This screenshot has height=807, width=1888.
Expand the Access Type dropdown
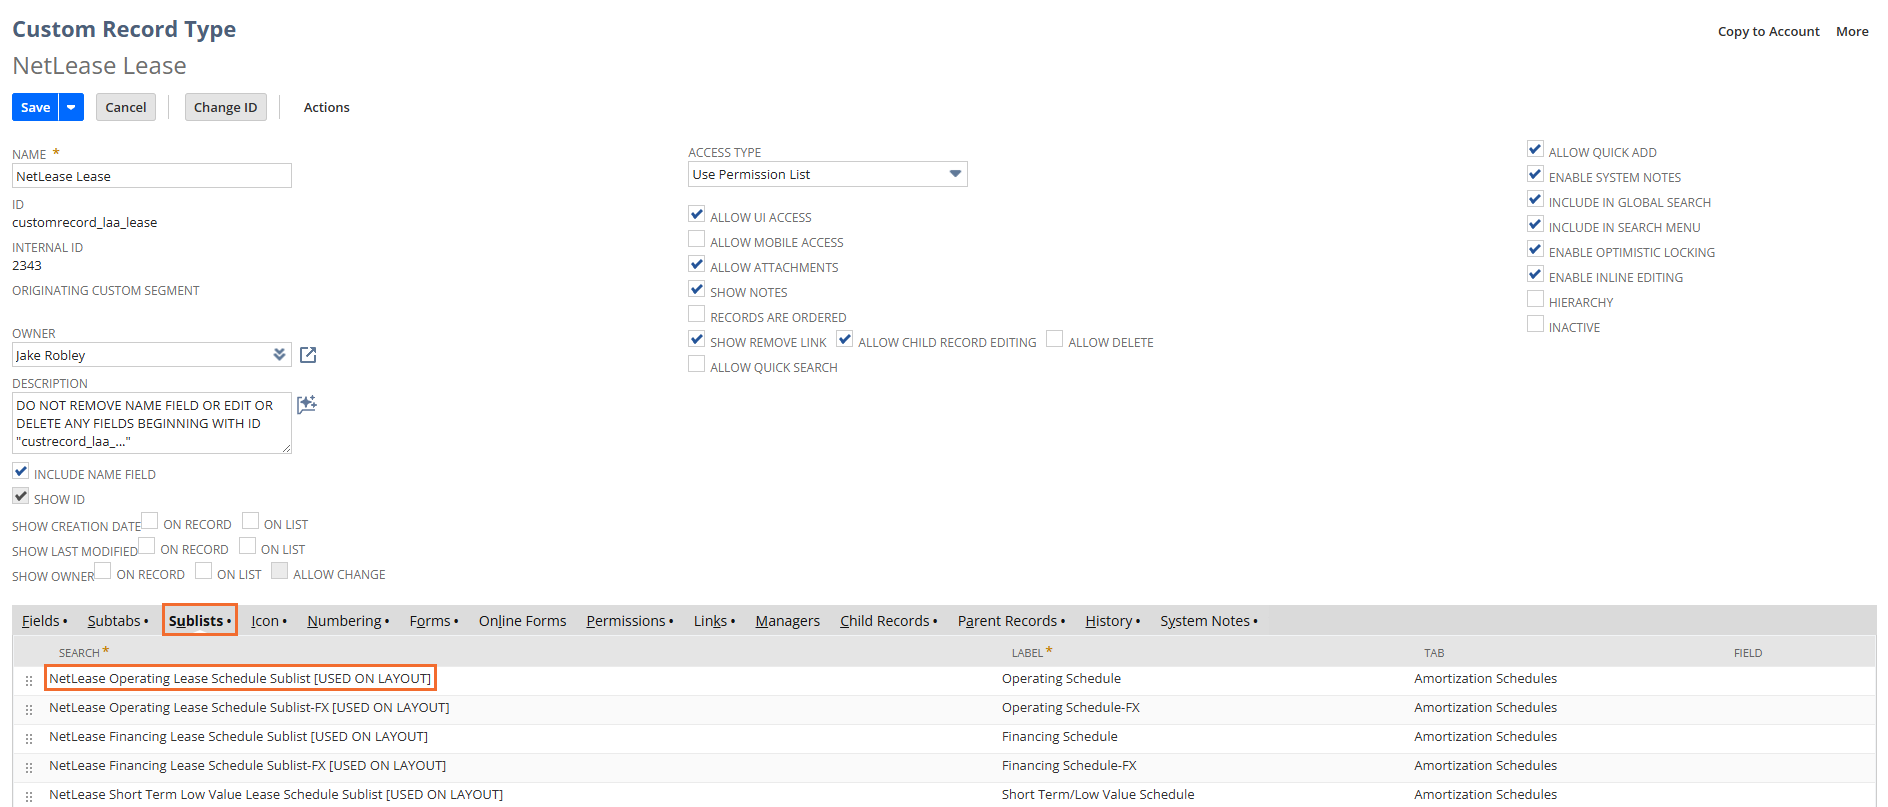[955, 174]
